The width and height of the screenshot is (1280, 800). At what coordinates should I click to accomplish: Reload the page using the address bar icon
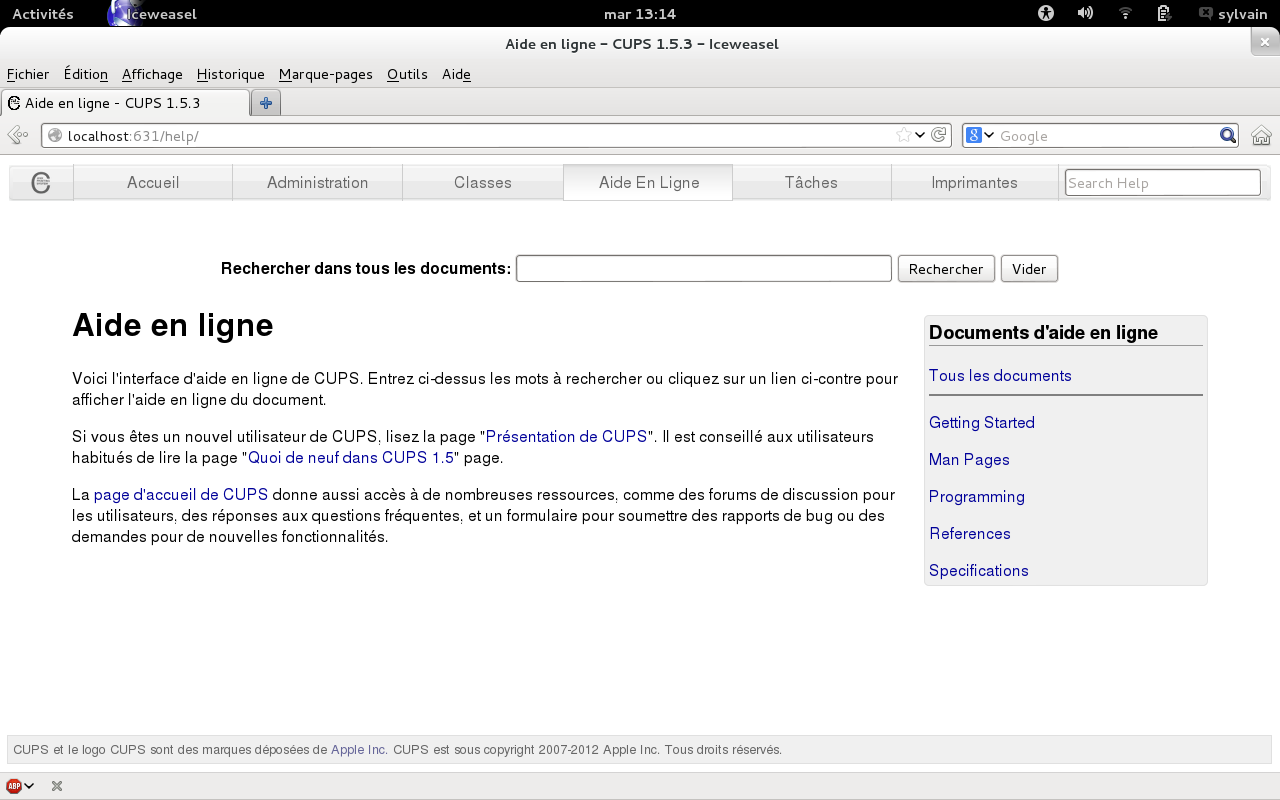pyautogui.click(x=939, y=135)
